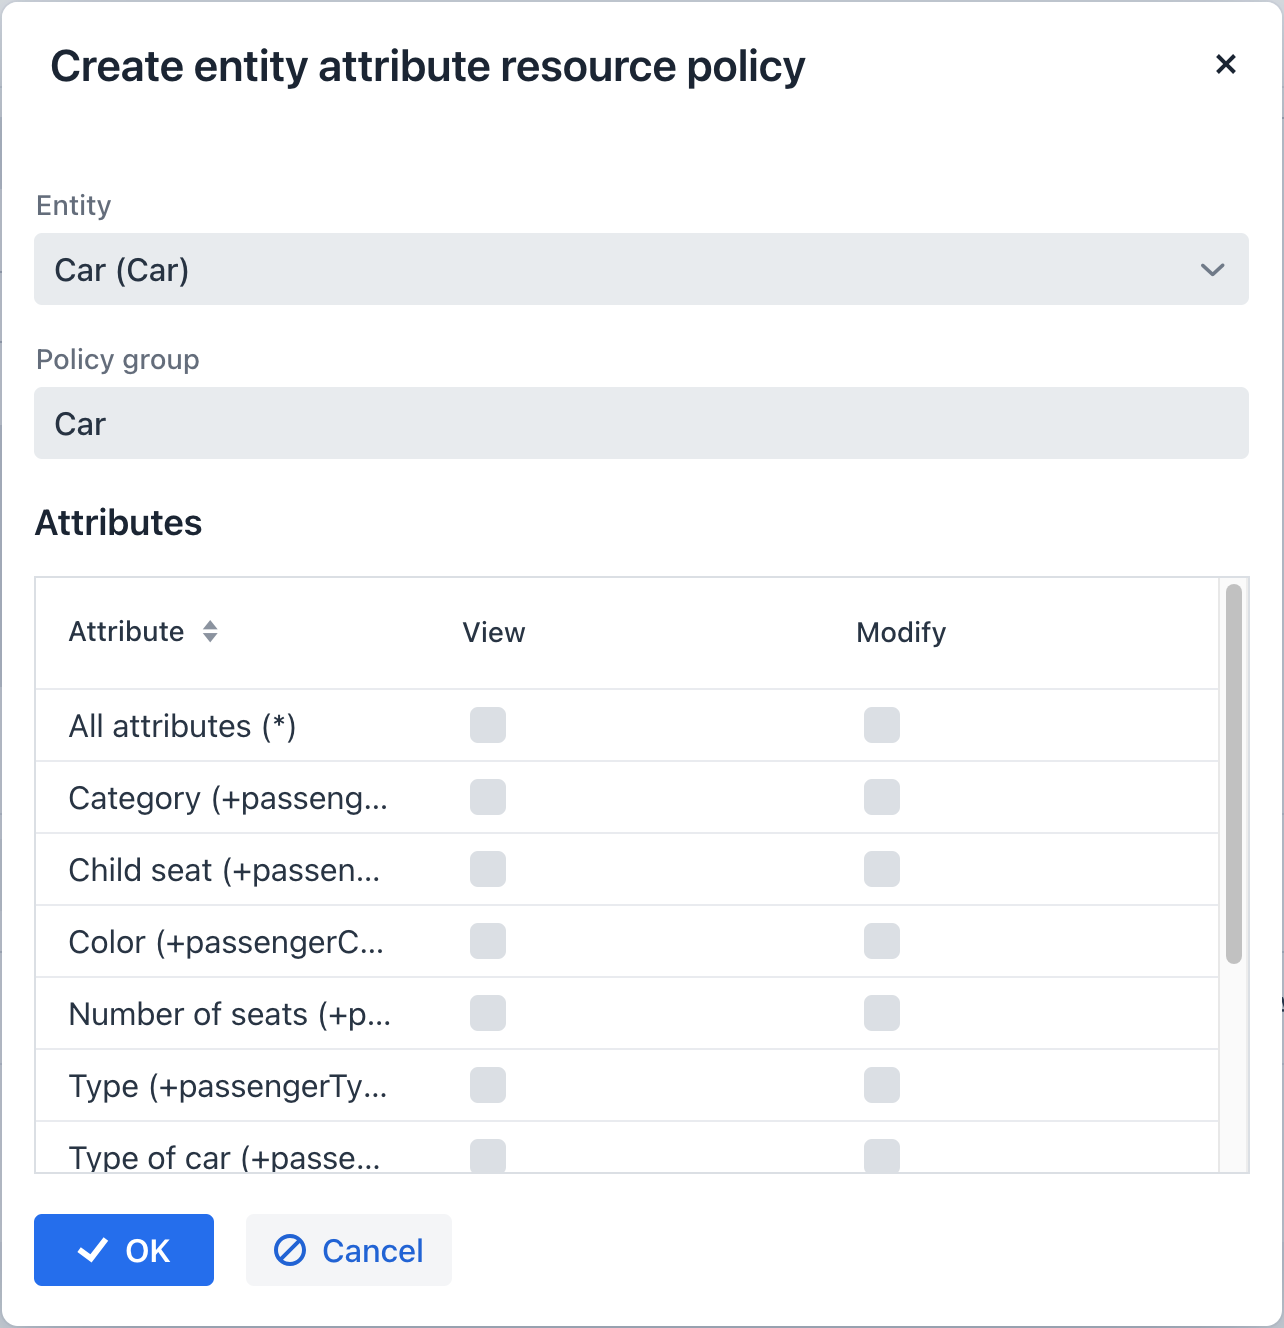Click OK to create the policy

pyautogui.click(x=124, y=1249)
